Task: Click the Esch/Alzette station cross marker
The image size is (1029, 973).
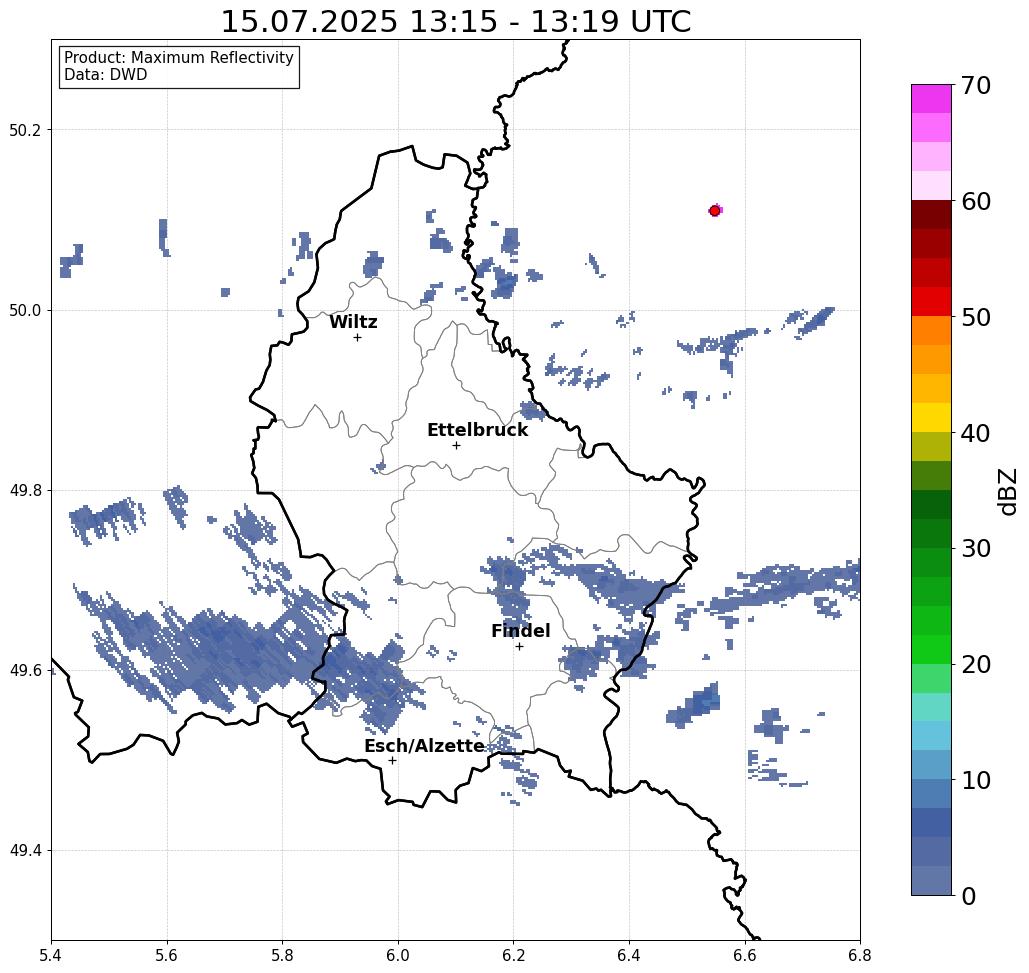Action: (x=392, y=760)
